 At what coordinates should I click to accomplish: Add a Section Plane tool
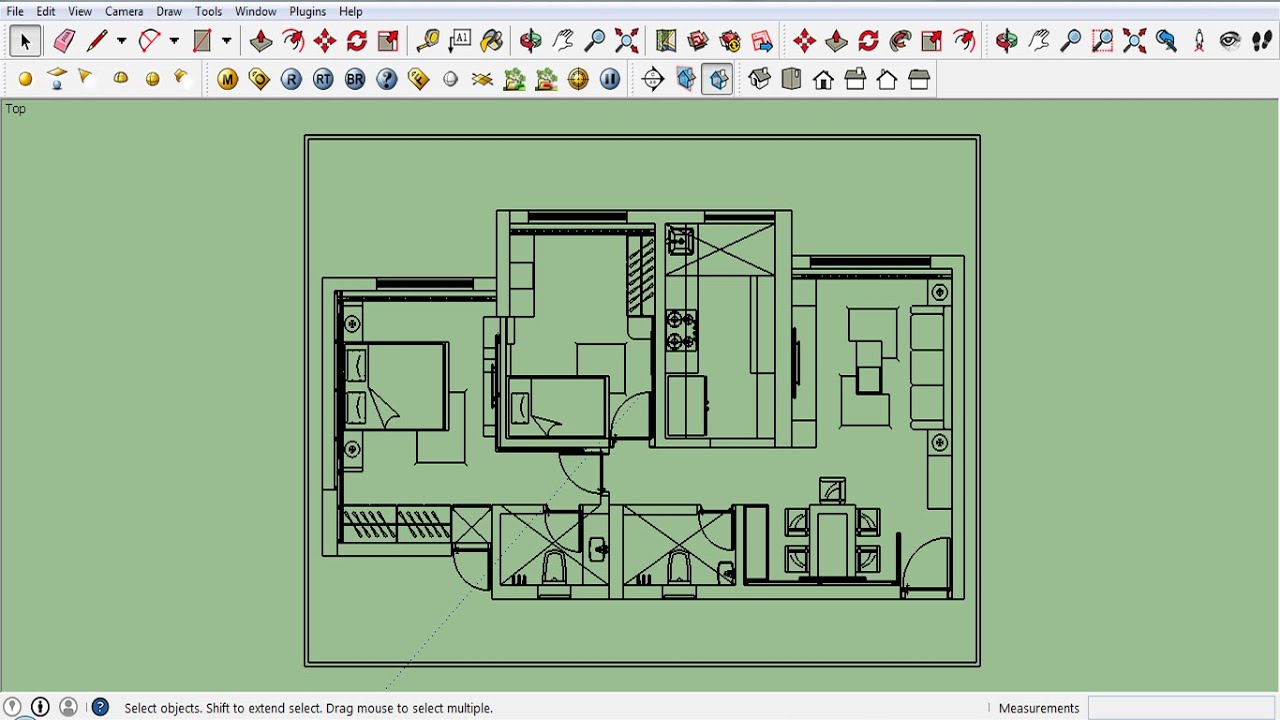pos(653,80)
